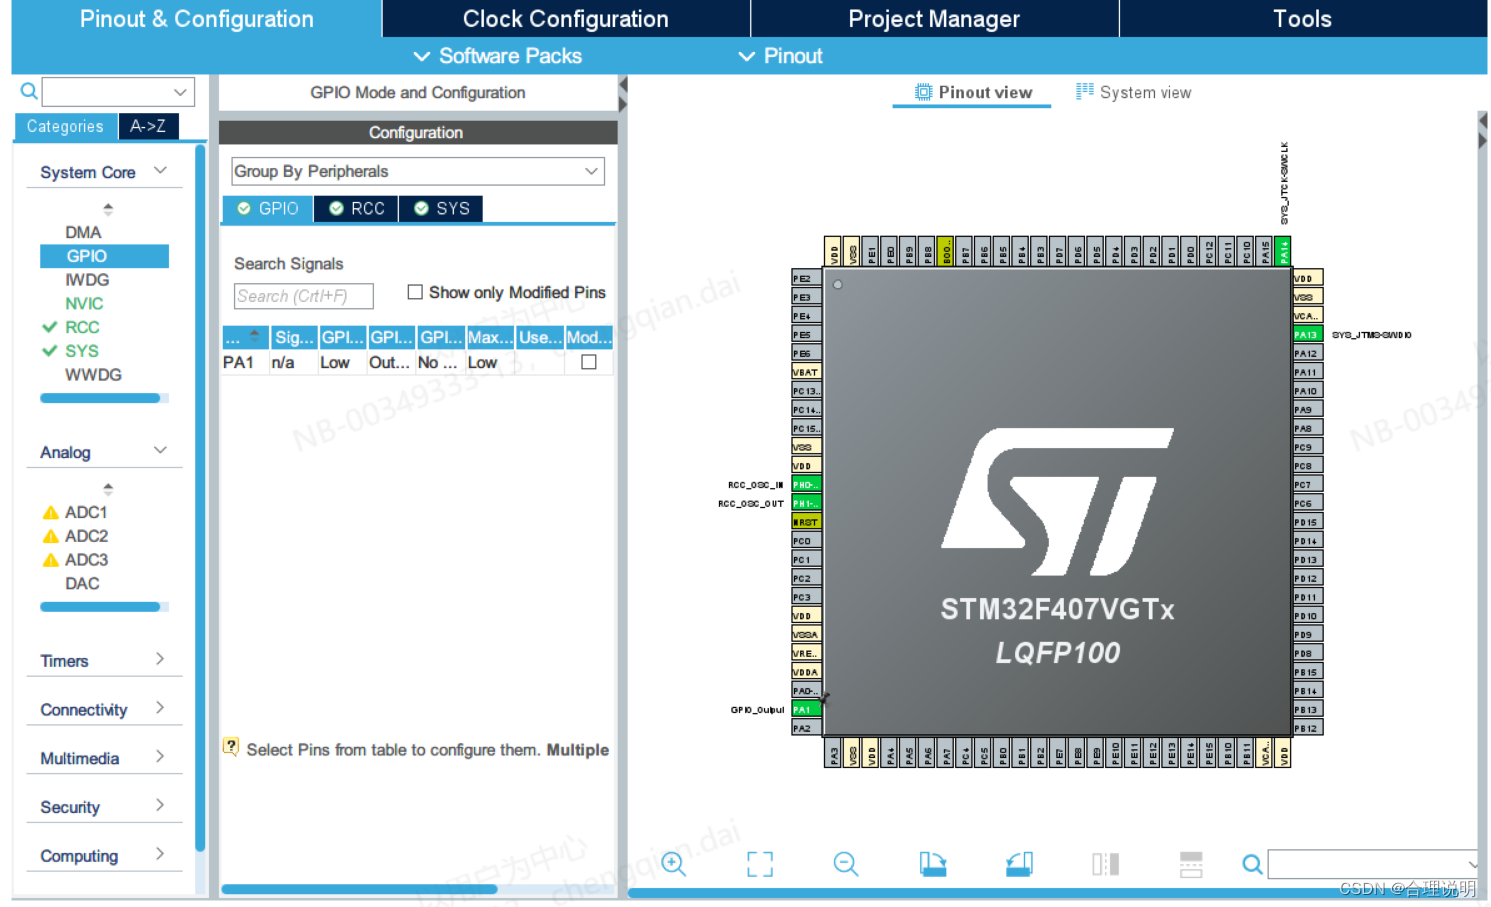Screen dimensions: 1491x907
Task: Zoom out of the chip pinout
Action: (x=846, y=864)
